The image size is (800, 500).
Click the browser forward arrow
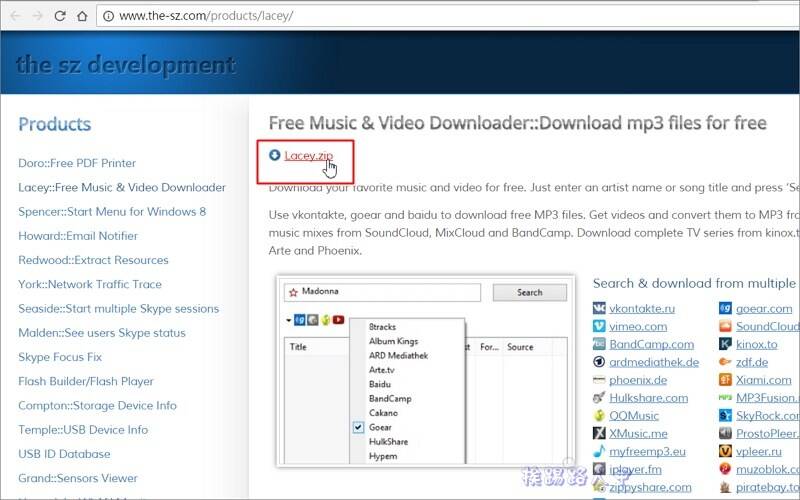pyautogui.click(x=38, y=16)
